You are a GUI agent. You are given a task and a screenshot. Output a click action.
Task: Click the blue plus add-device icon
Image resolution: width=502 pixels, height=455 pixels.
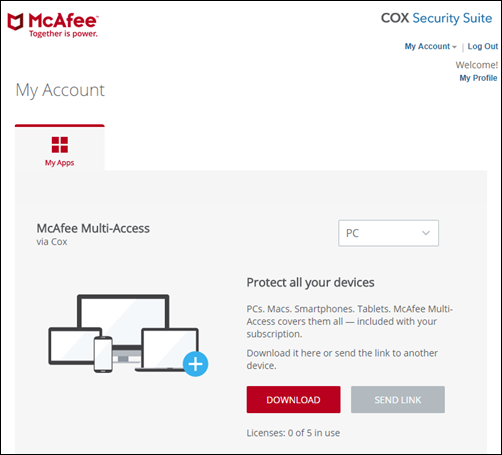click(x=195, y=364)
